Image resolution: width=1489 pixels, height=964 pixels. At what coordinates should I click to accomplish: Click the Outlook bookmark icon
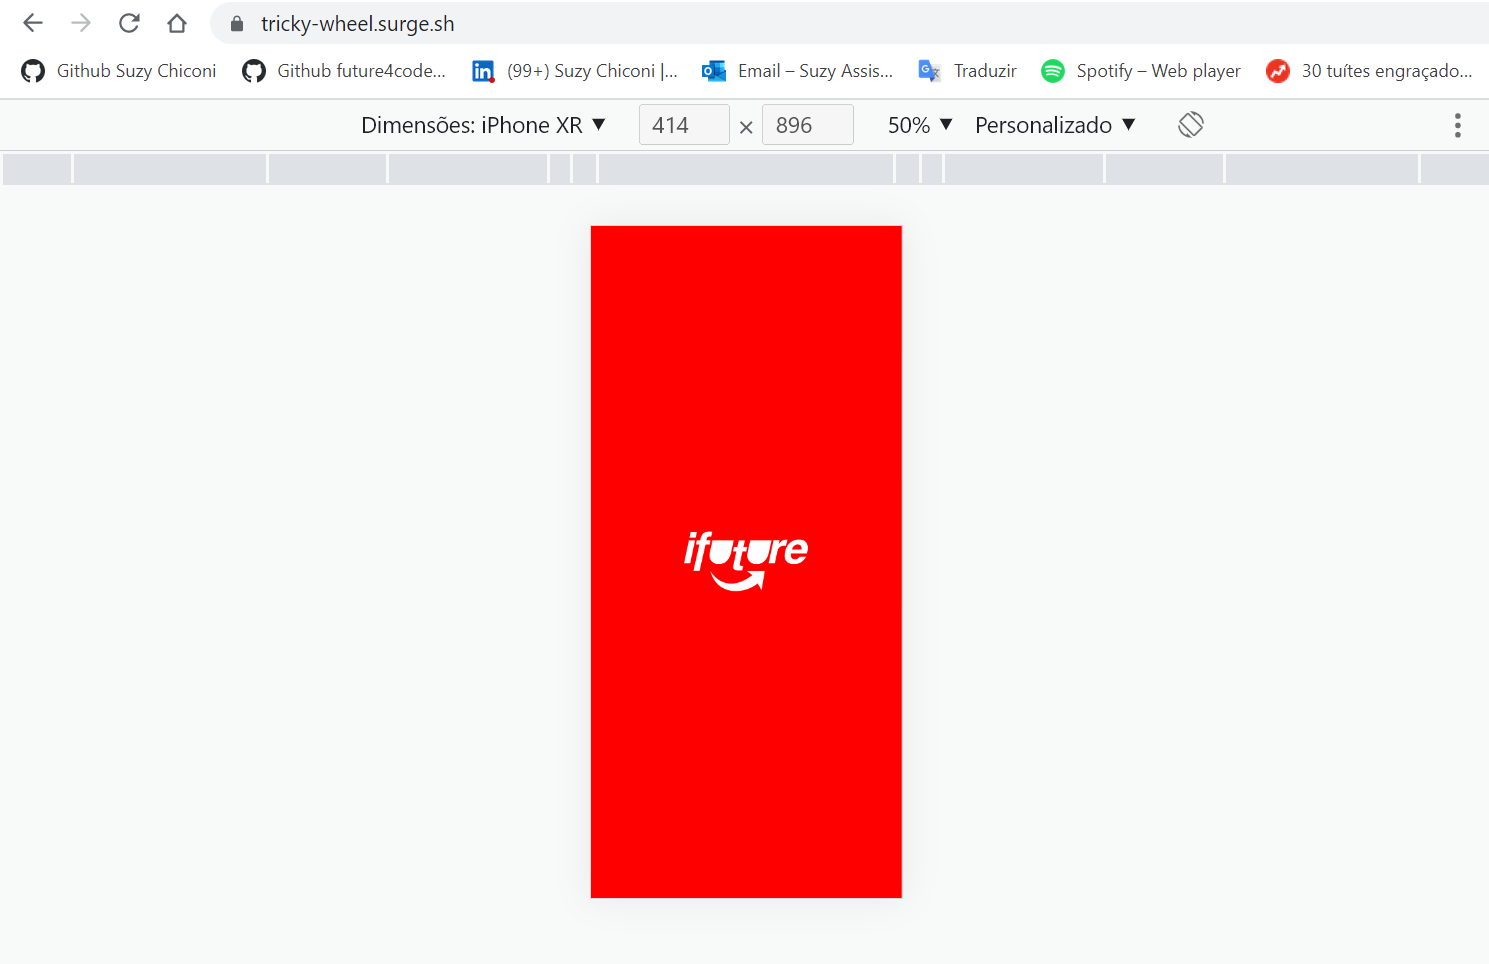714,71
